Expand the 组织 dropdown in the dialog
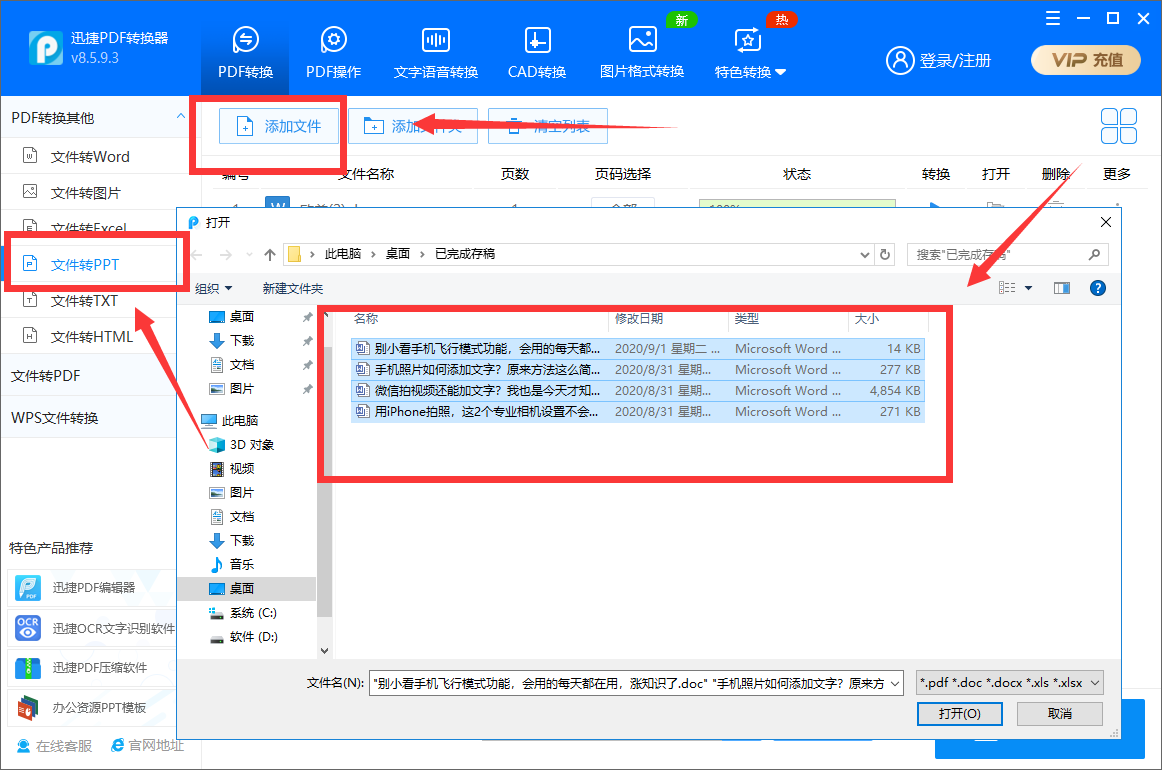Image resolution: width=1162 pixels, height=770 pixels. pos(213,288)
